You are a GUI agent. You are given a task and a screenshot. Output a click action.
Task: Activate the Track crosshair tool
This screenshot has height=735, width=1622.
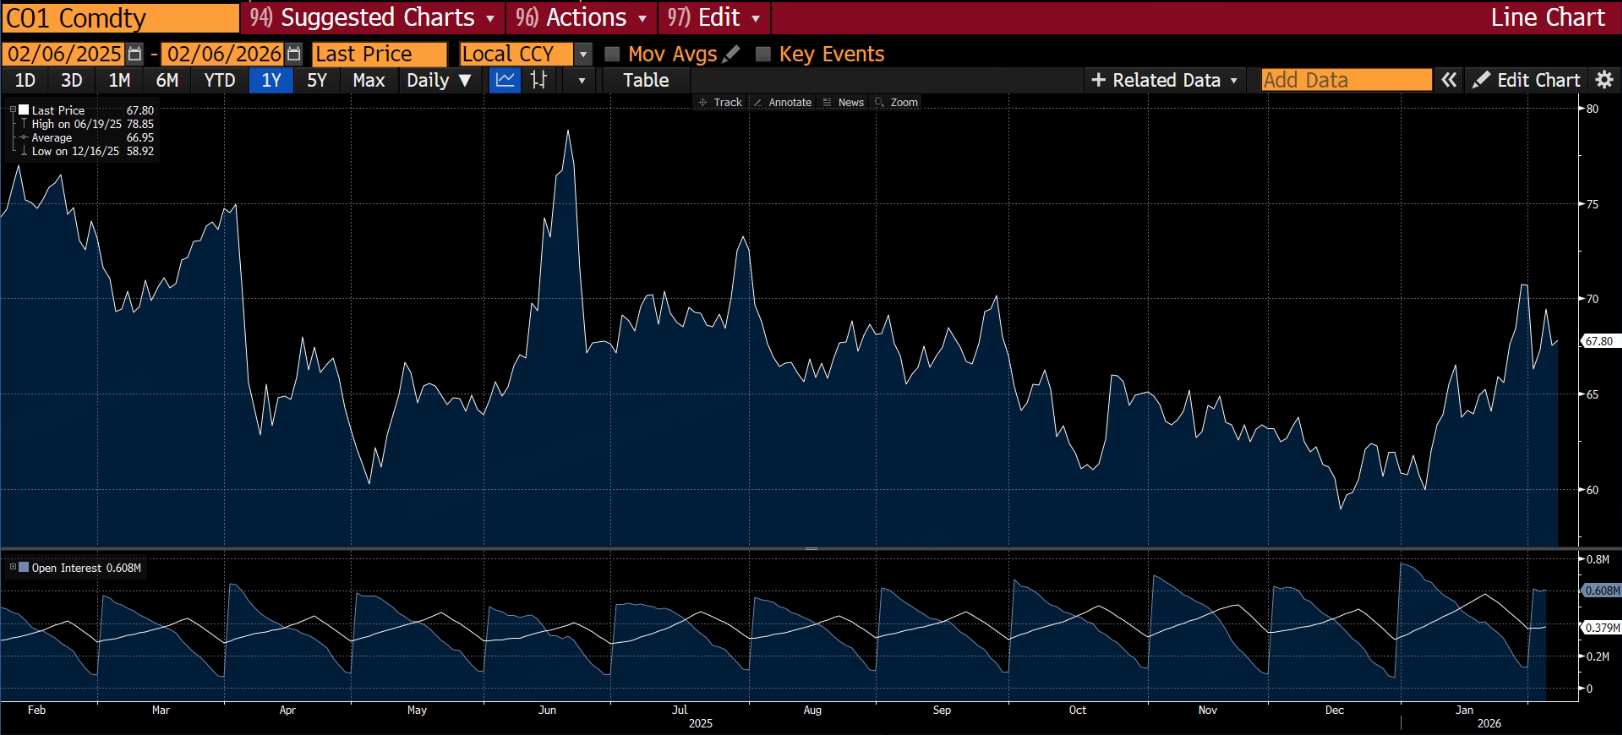tap(720, 102)
